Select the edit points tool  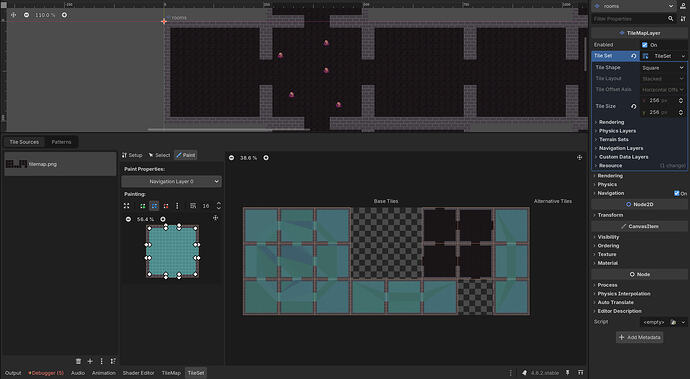(x=154, y=206)
